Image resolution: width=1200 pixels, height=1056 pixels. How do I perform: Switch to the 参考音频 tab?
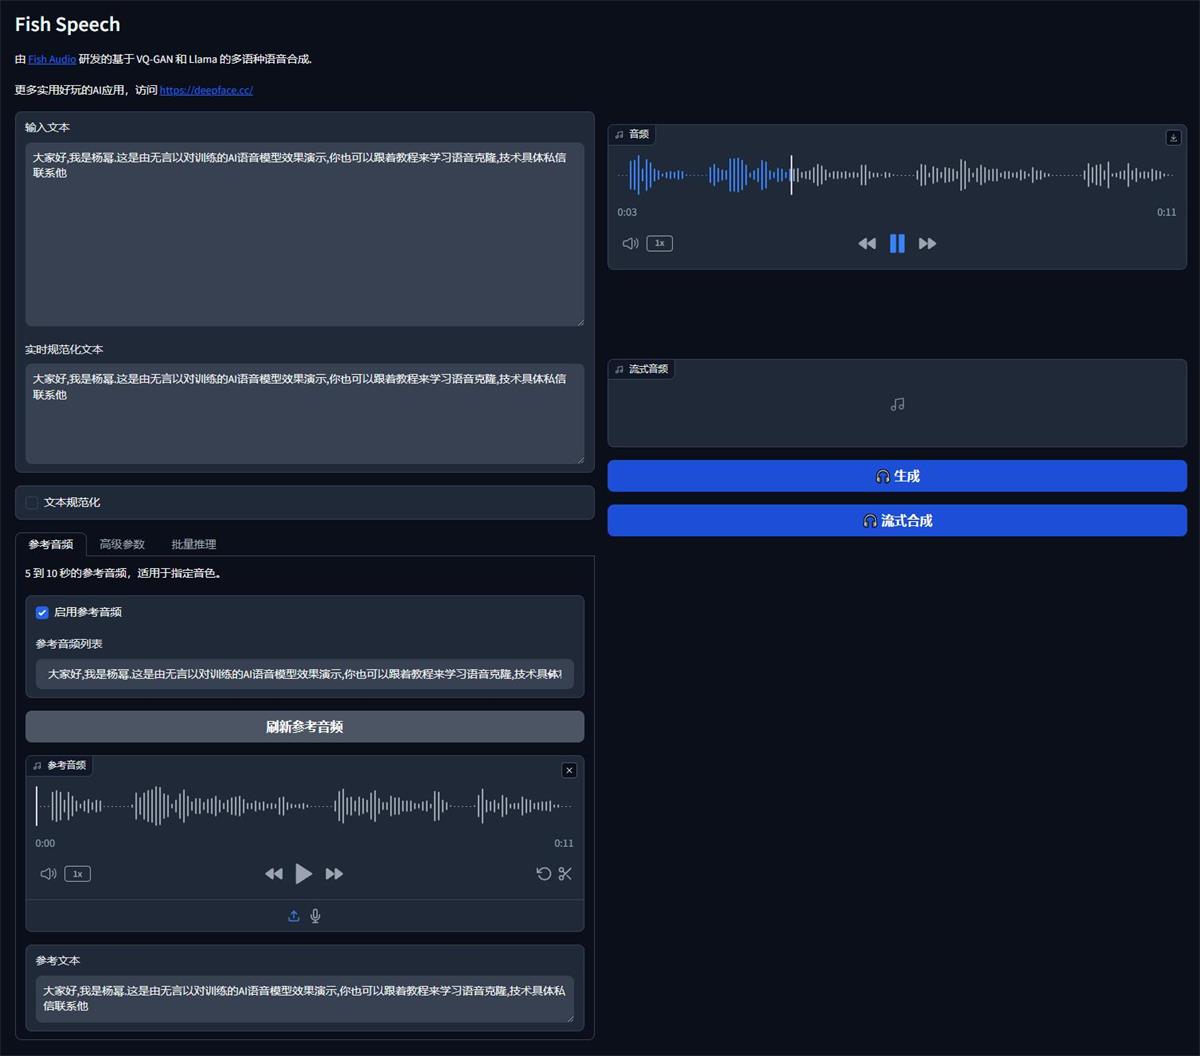pyautogui.click(x=50, y=544)
